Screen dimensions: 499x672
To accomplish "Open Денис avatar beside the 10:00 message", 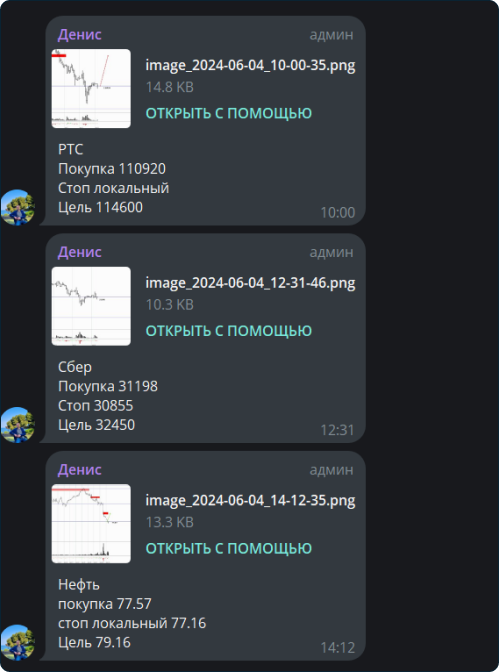I will (18, 207).
